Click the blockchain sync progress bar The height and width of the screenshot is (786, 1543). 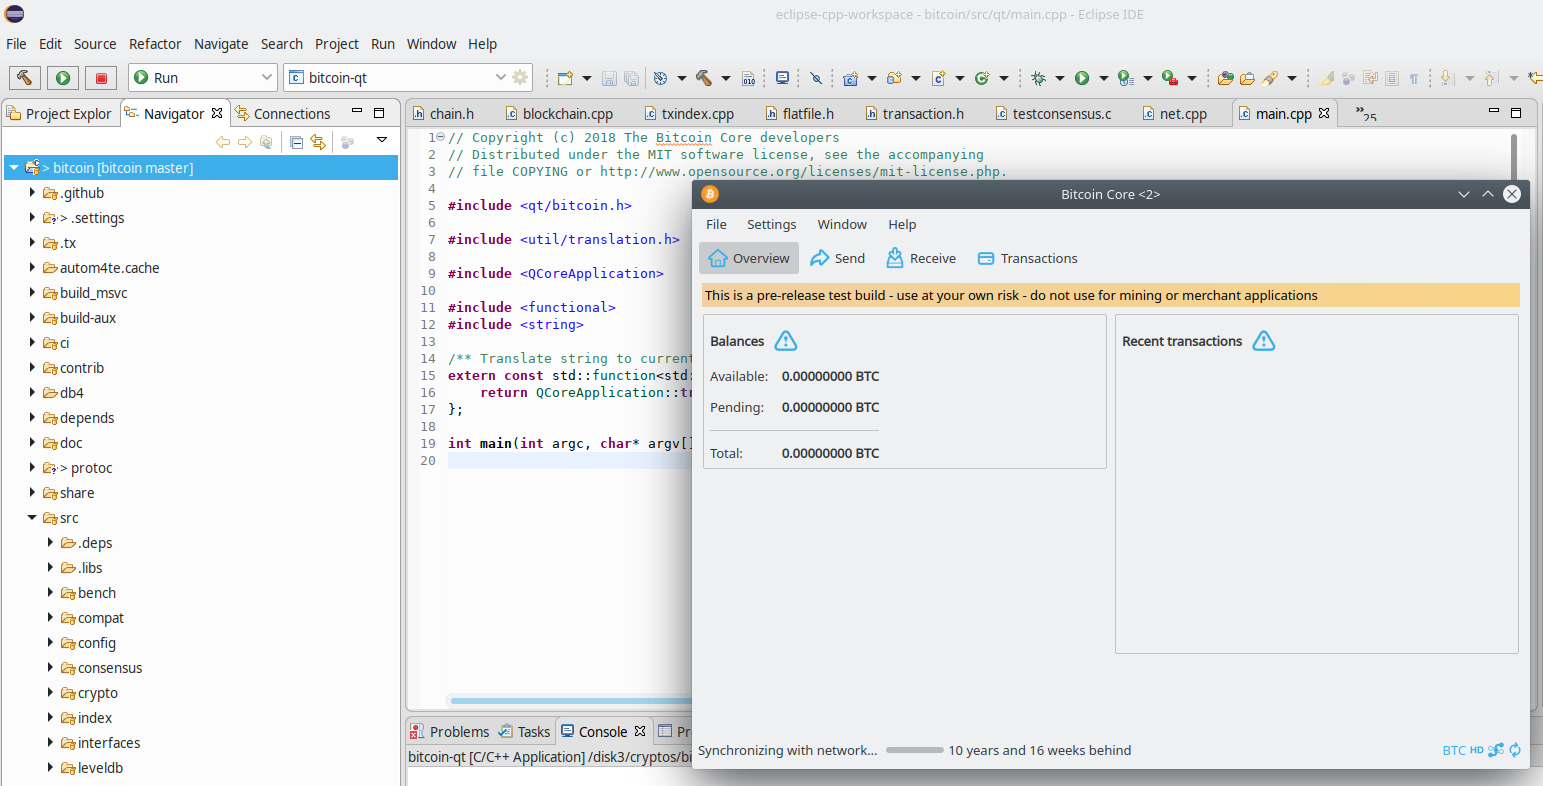click(x=914, y=750)
